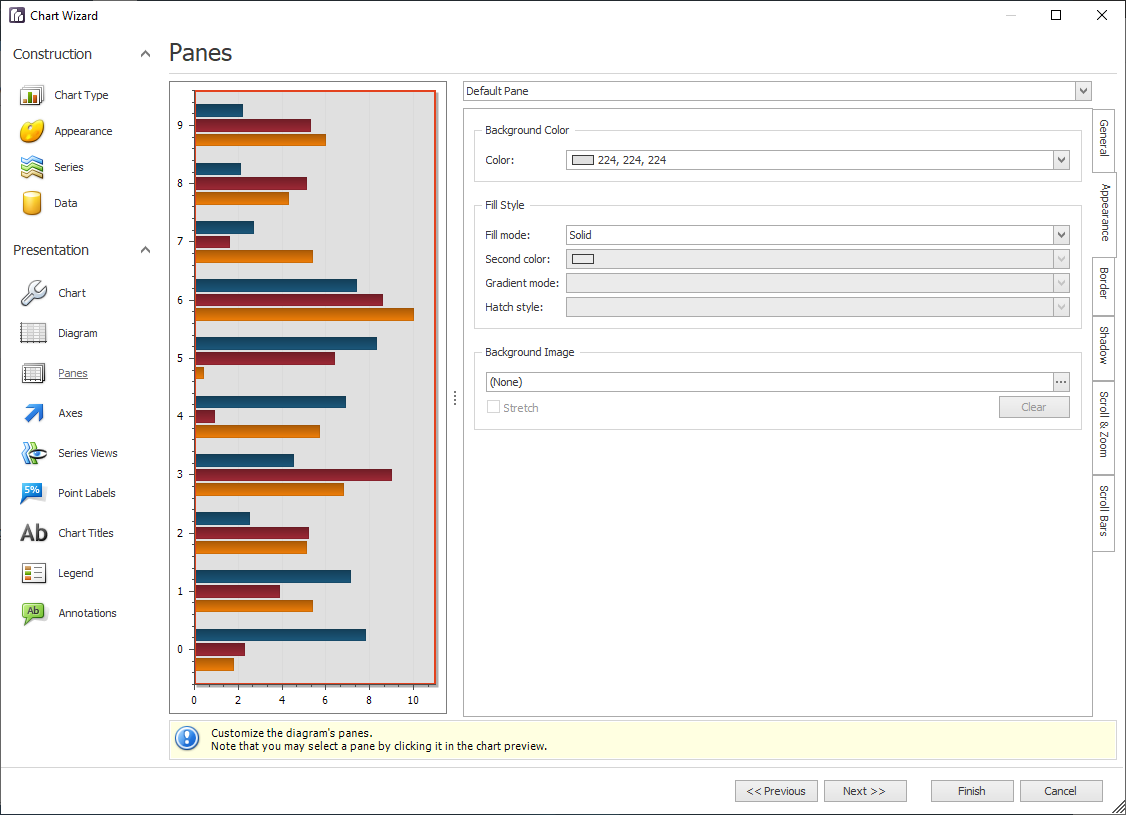
Task: Switch to the Scroll & Zoom tab
Action: pos(1102,428)
